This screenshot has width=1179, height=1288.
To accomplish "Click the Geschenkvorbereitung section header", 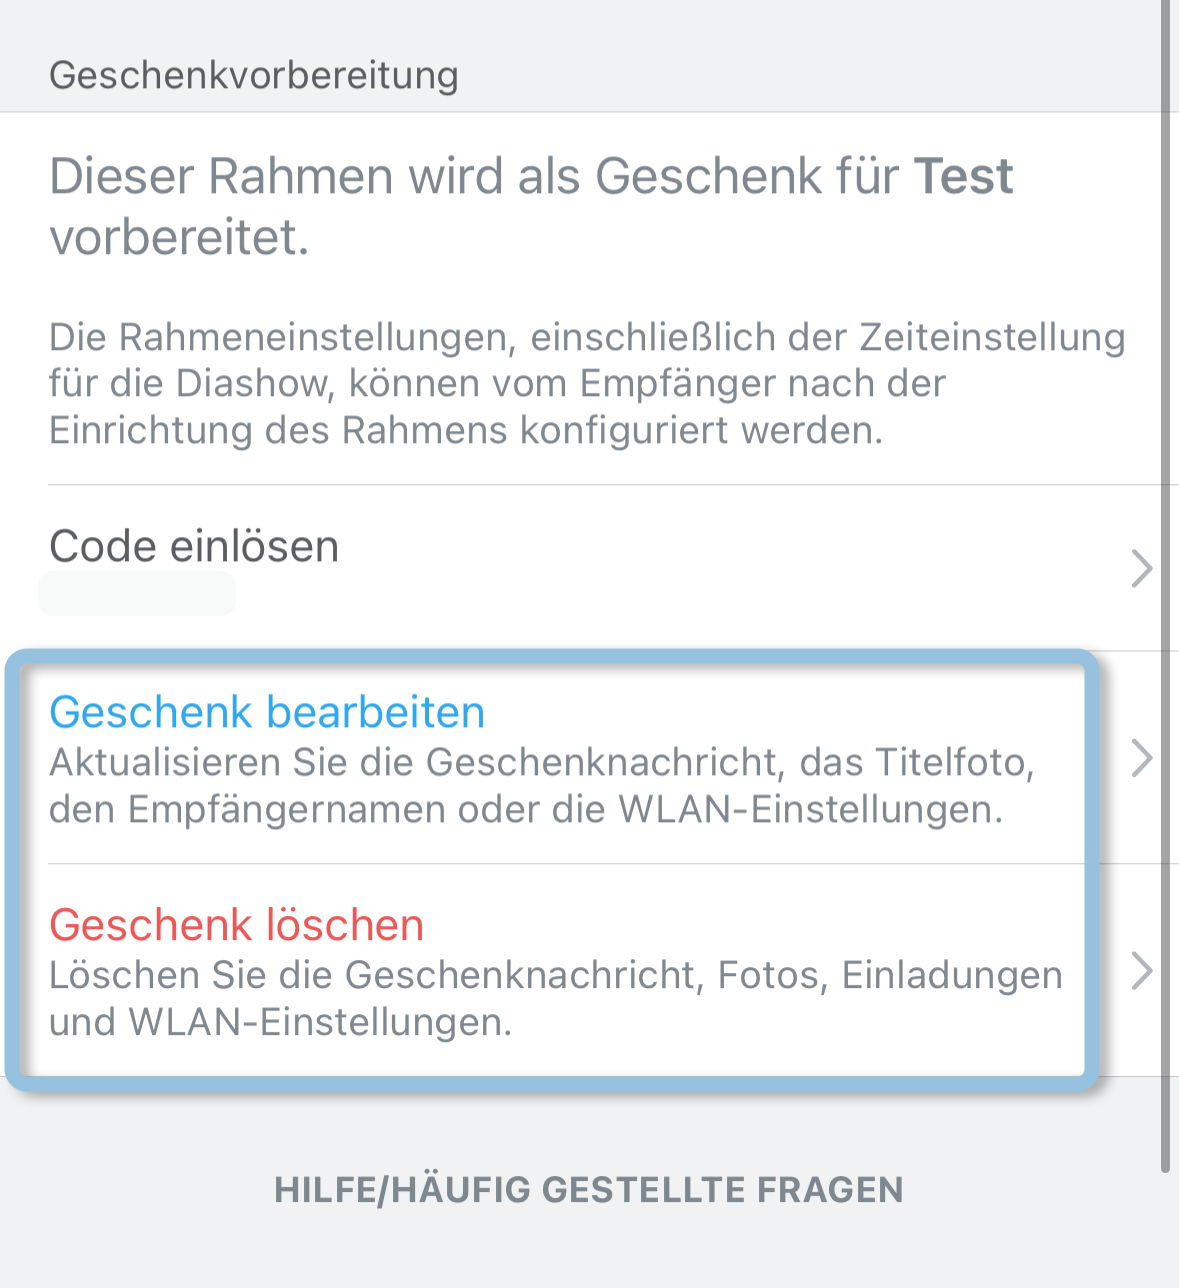I will click(x=254, y=75).
